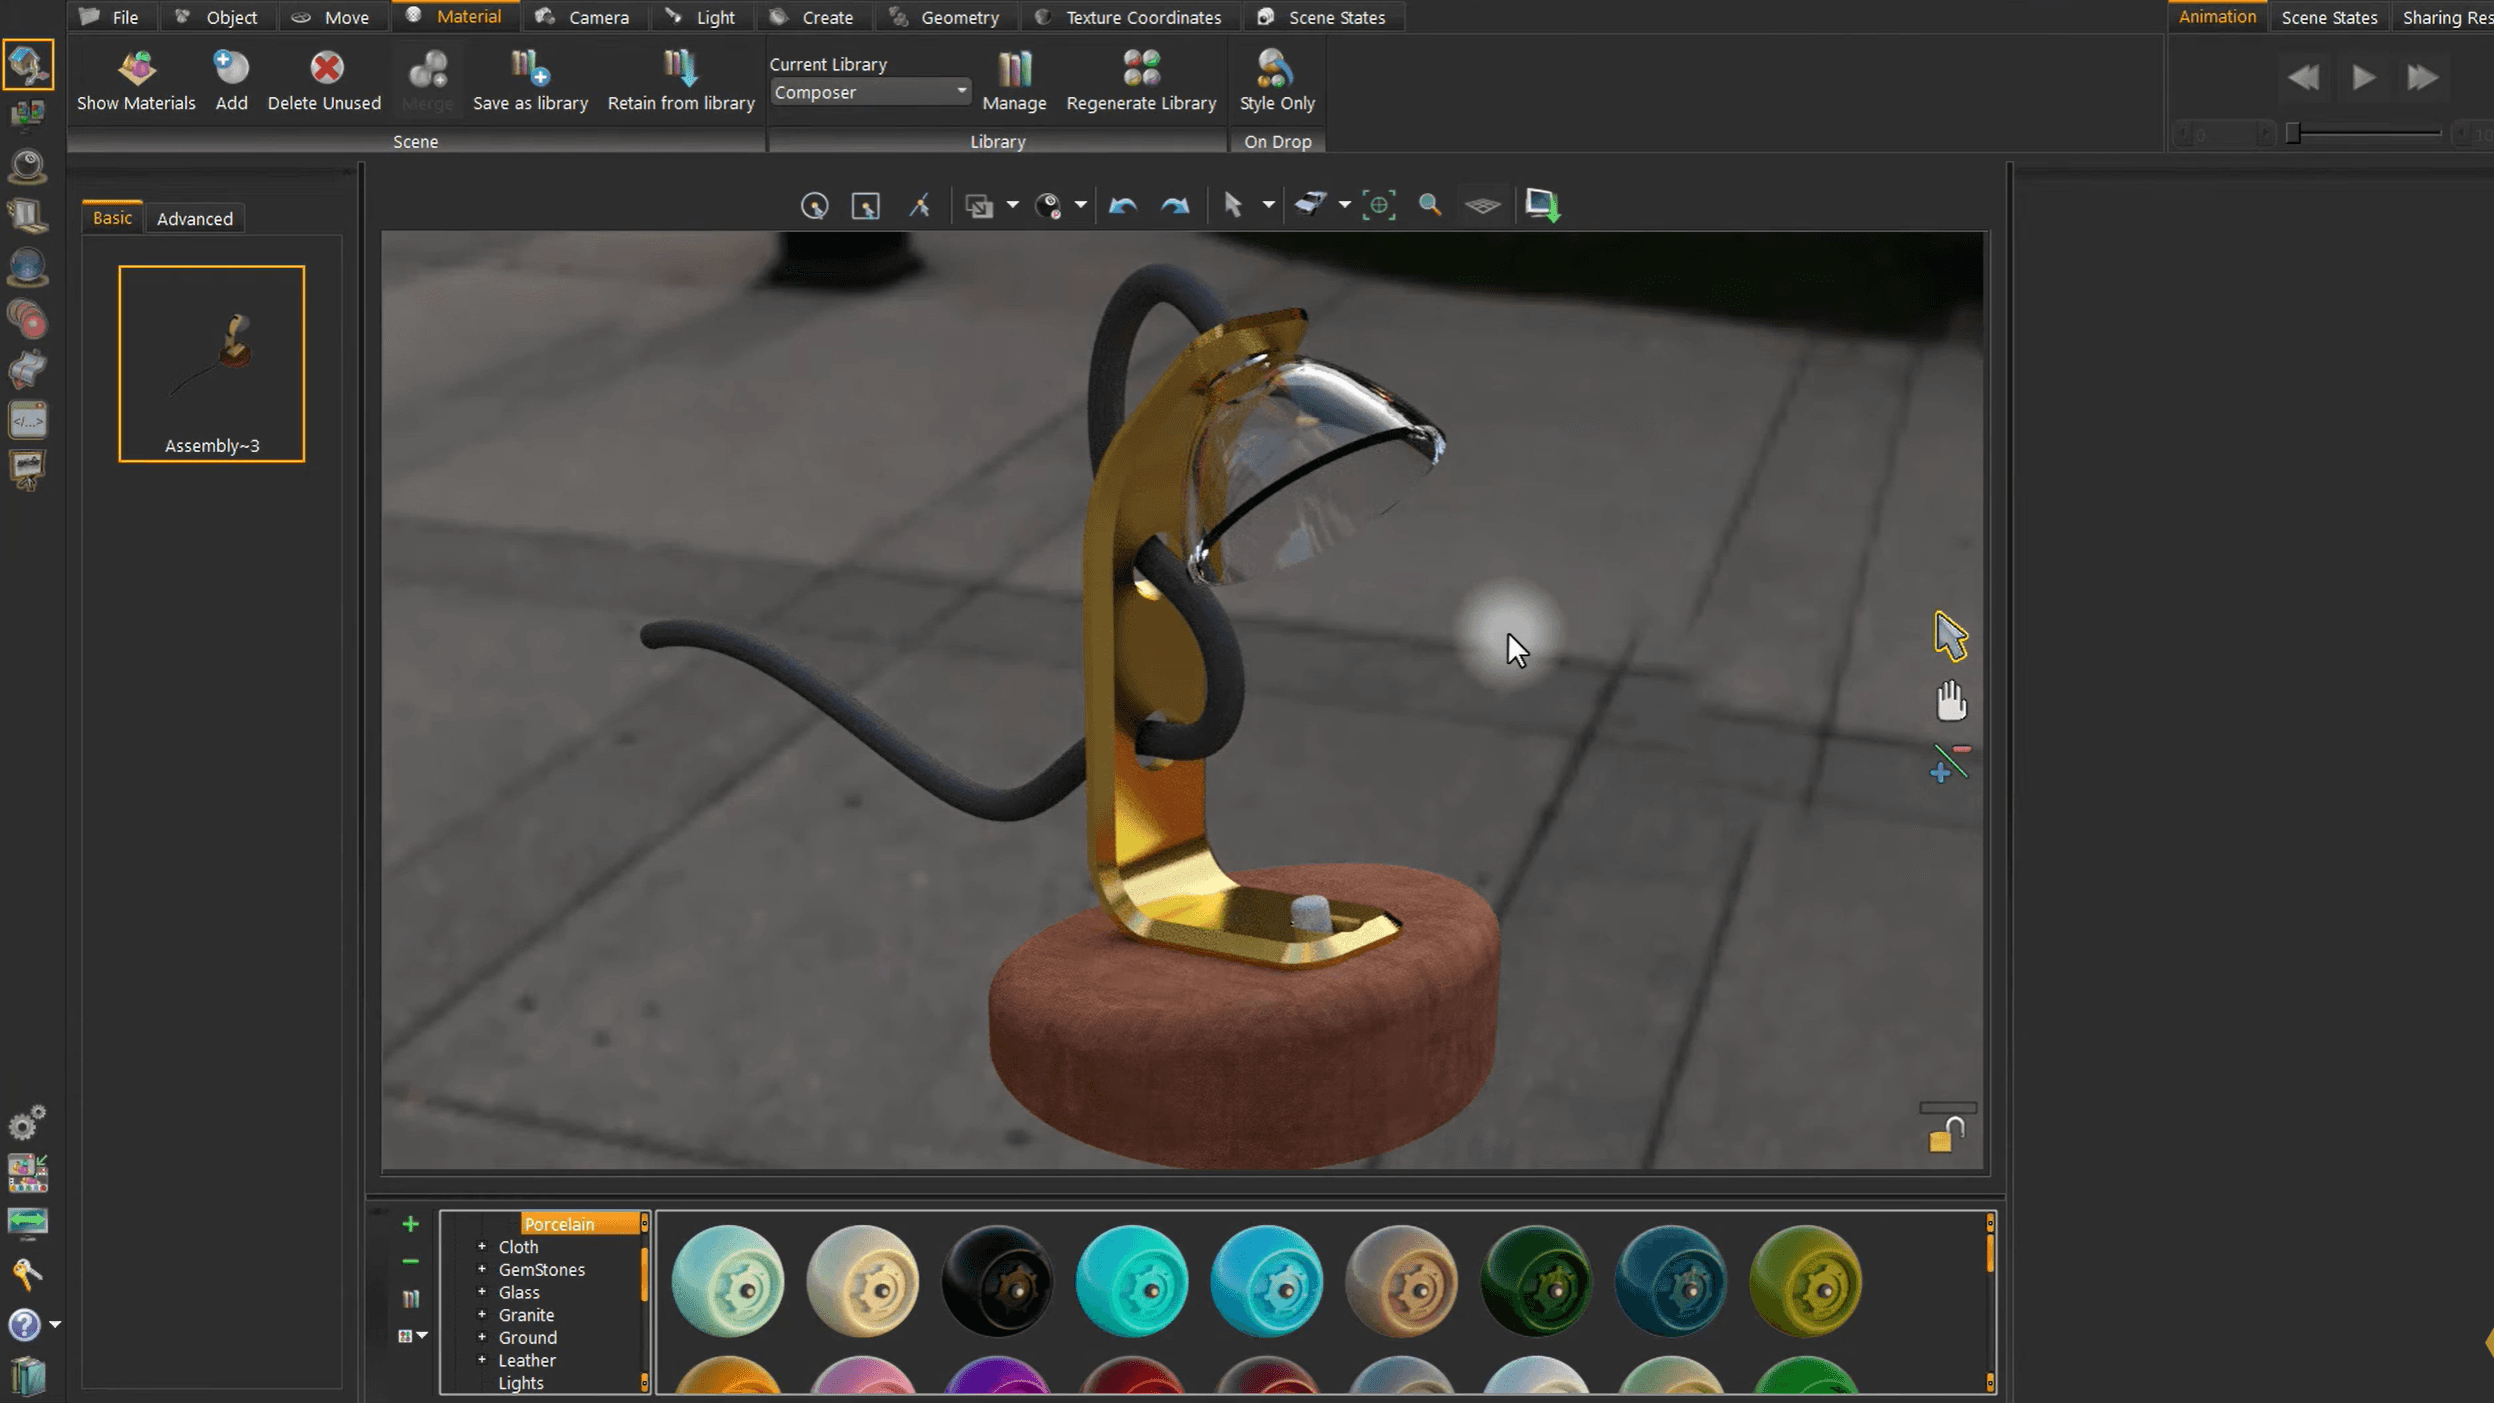
Task: Click the undo arrow in viewport toolbar
Action: tap(1123, 205)
